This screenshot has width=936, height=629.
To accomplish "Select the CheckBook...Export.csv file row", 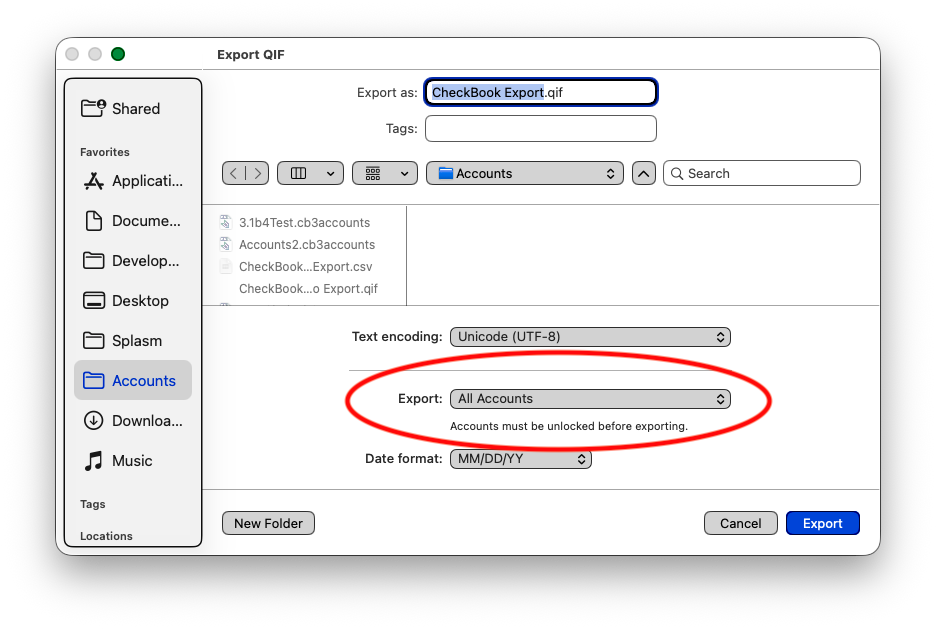I will pos(305,267).
